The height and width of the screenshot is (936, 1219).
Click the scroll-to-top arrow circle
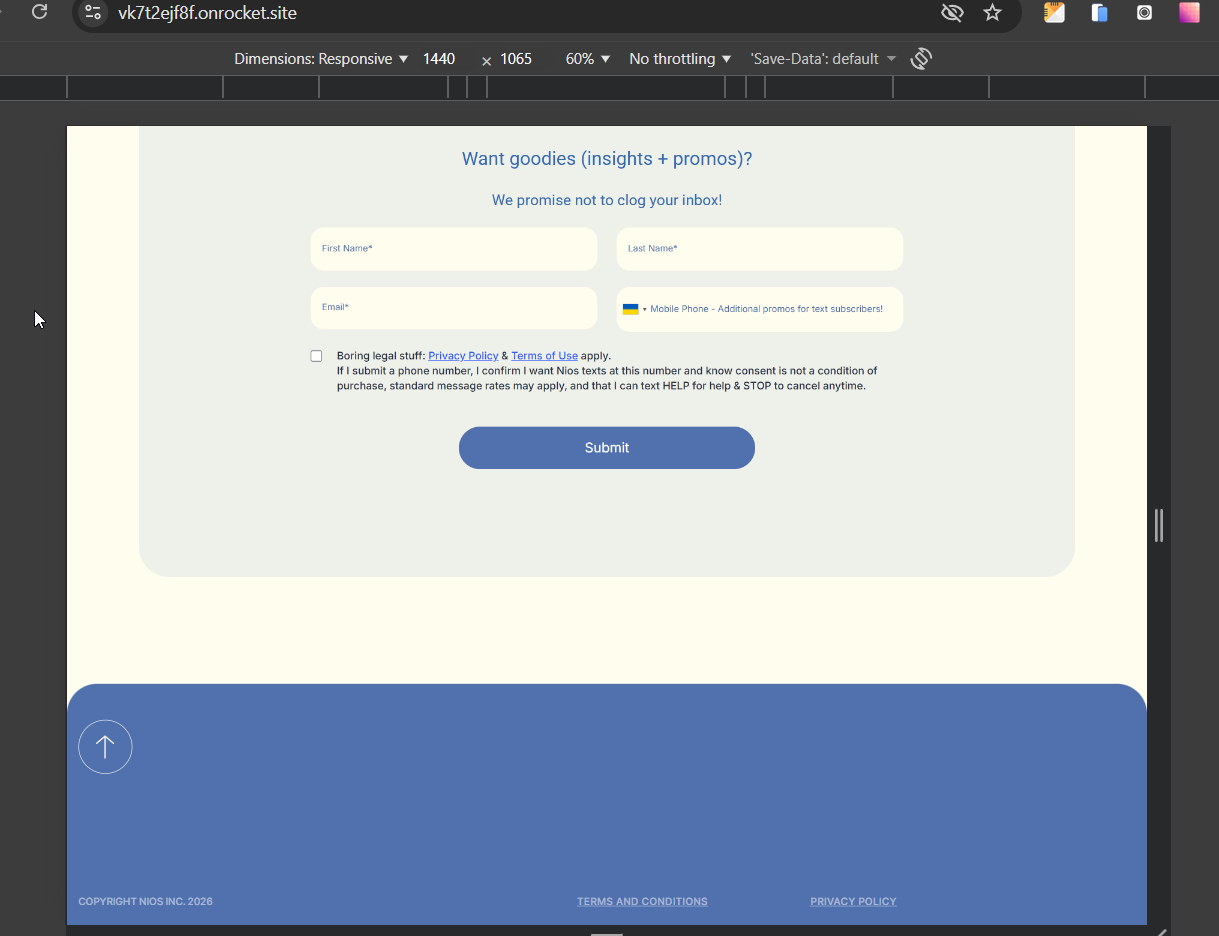pos(105,747)
